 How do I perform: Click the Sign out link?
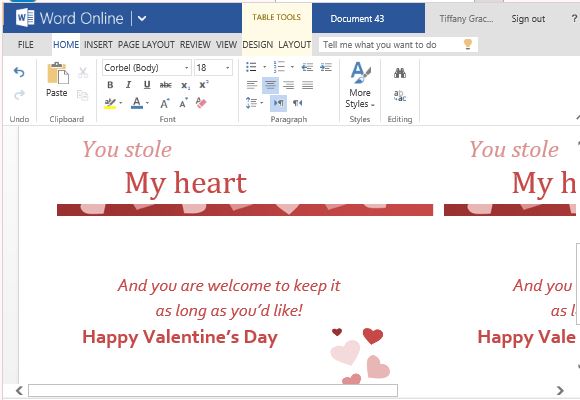[528, 19]
